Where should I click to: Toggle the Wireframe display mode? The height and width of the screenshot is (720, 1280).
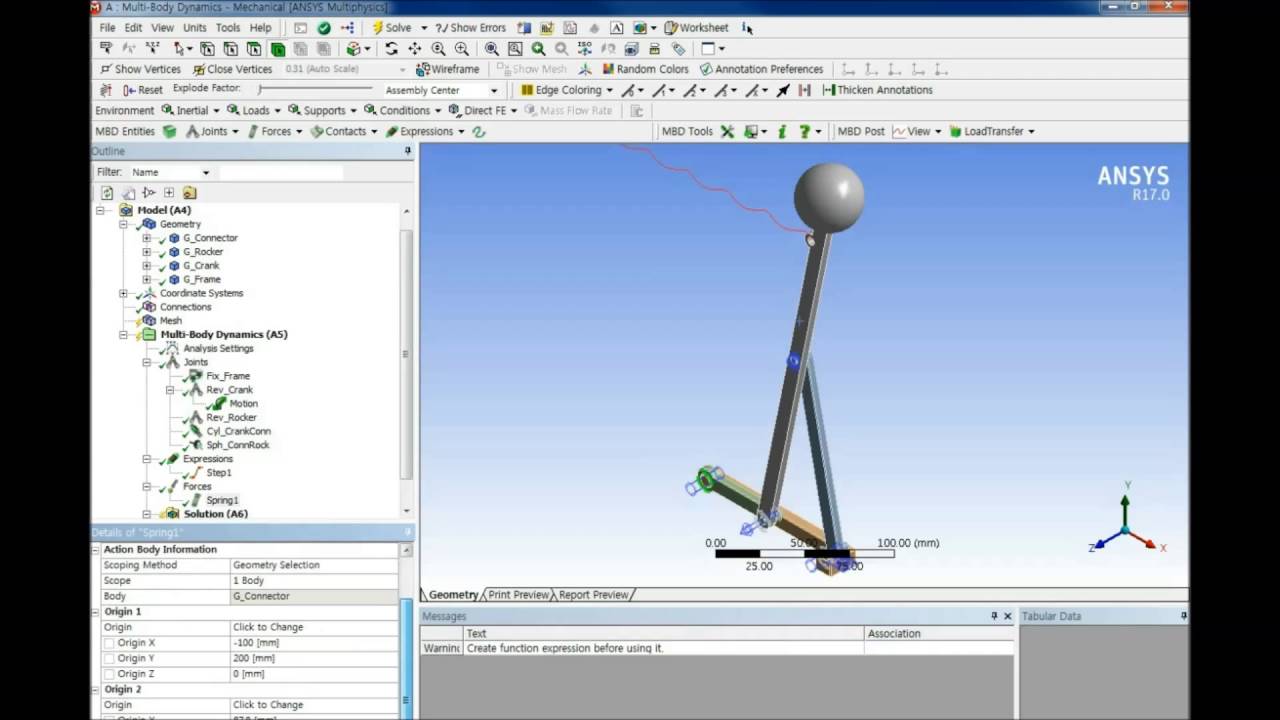click(449, 69)
